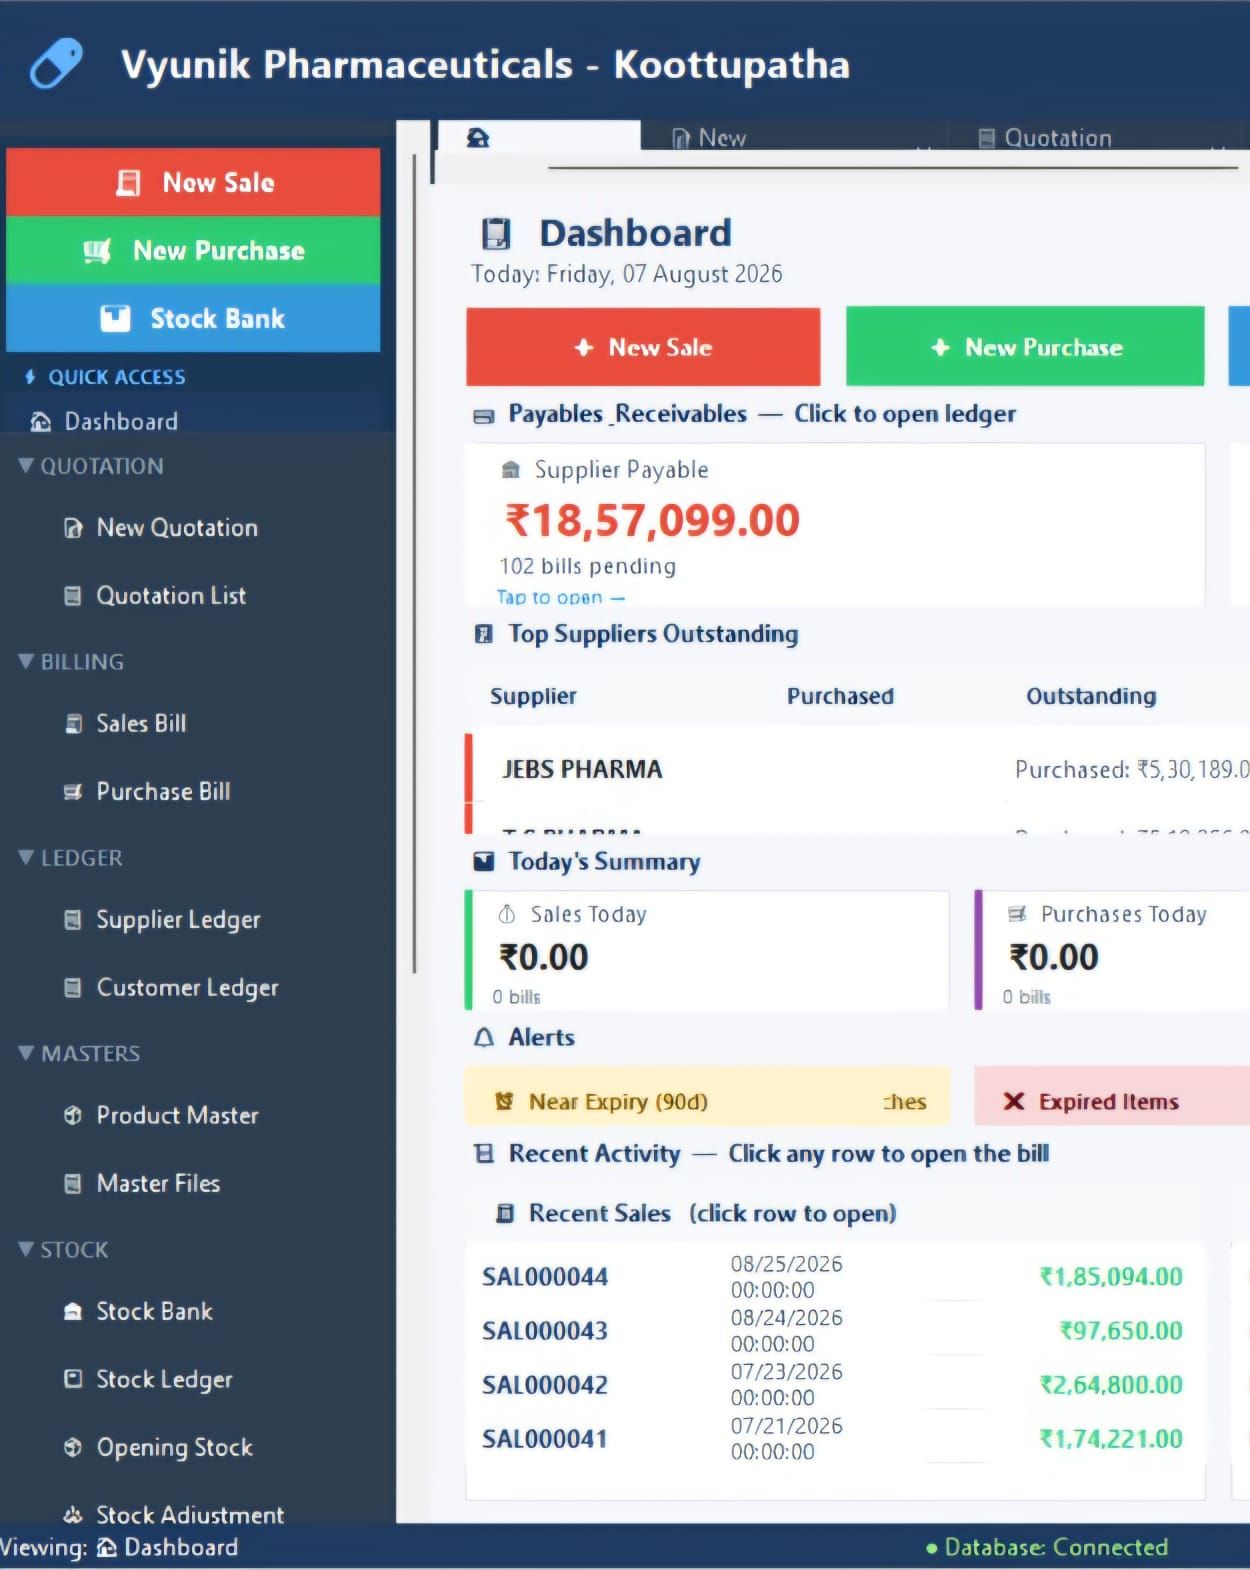1250x1570 pixels.
Task: Open recent sale SAL000043
Action: point(835,1331)
